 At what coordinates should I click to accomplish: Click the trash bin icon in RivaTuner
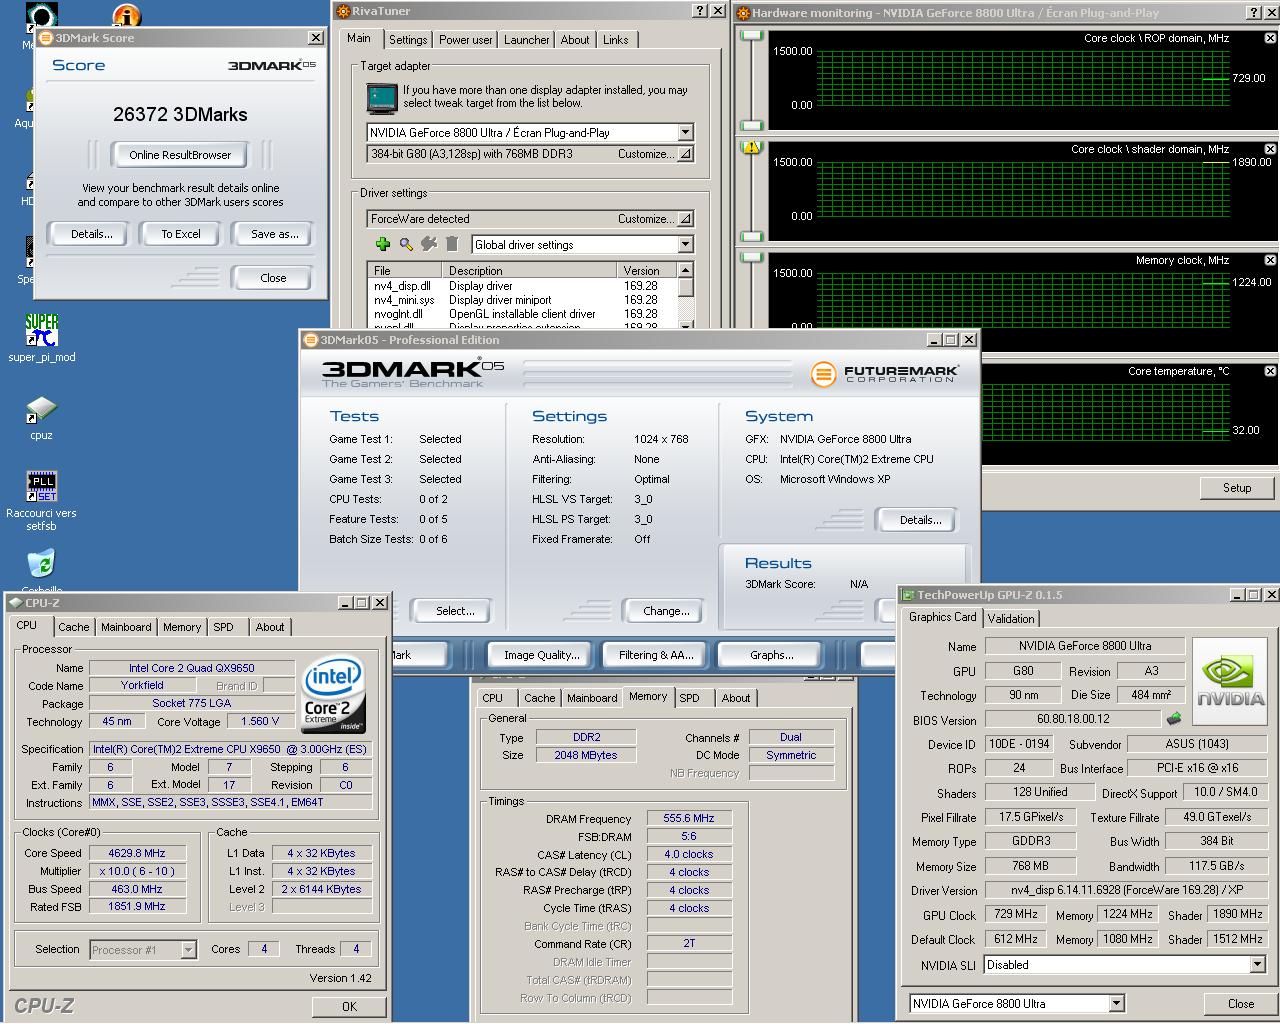[452, 244]
